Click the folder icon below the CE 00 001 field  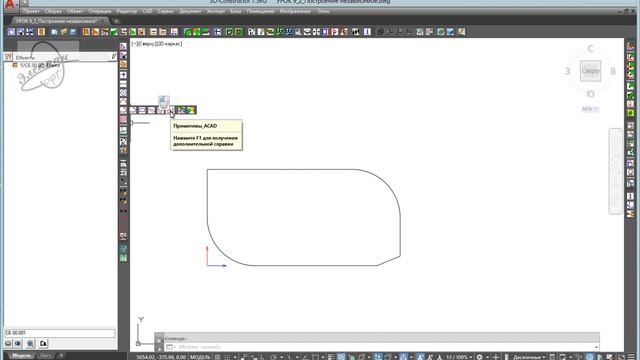pos(43,344)
